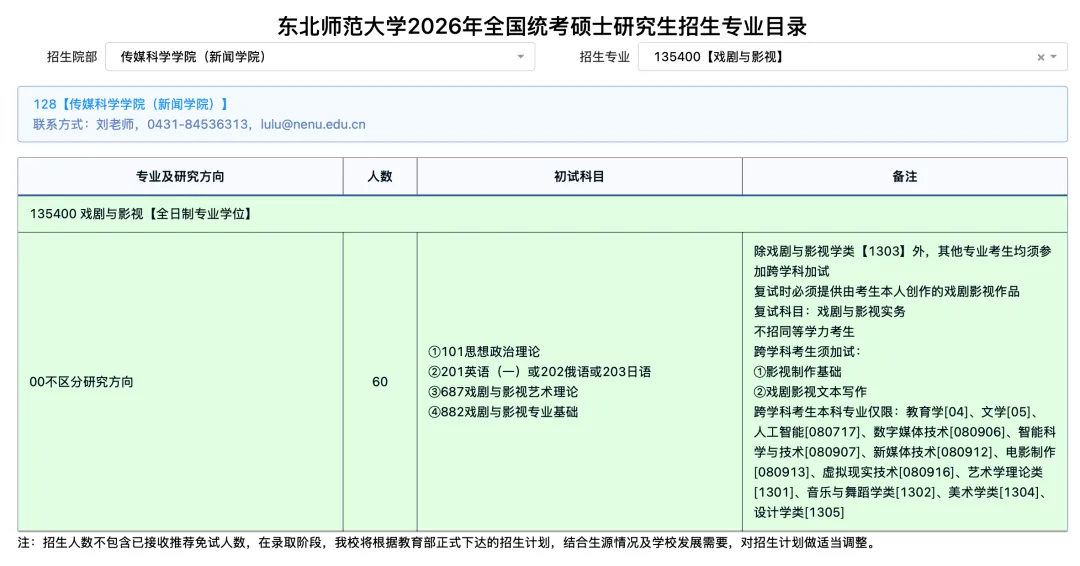Screen dimensions: 1080x566
Task: Click the 135400 戏剧与影视【全日制专业学位】 row
Action: pyautogui.click(x=543, y=214)
